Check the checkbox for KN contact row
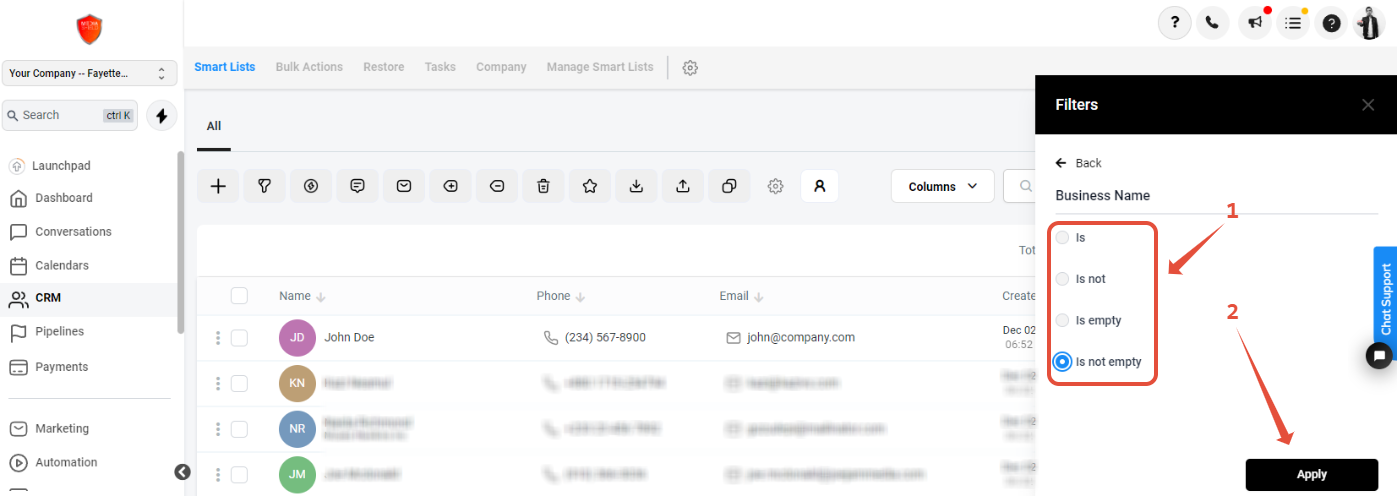Viewport: 1397px width, 496px height. pyautogui.click(x=239, y=383)
